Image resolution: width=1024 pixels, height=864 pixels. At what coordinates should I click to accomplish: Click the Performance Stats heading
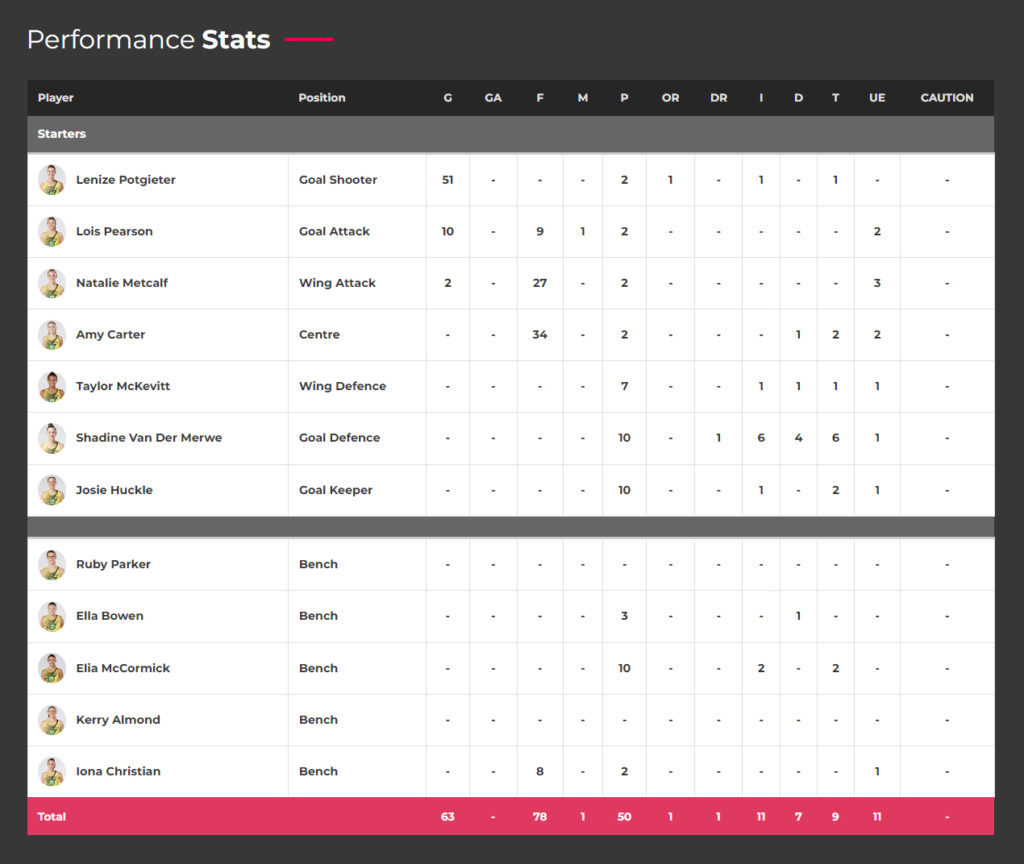pyautogui.click(x=148, y=40)
